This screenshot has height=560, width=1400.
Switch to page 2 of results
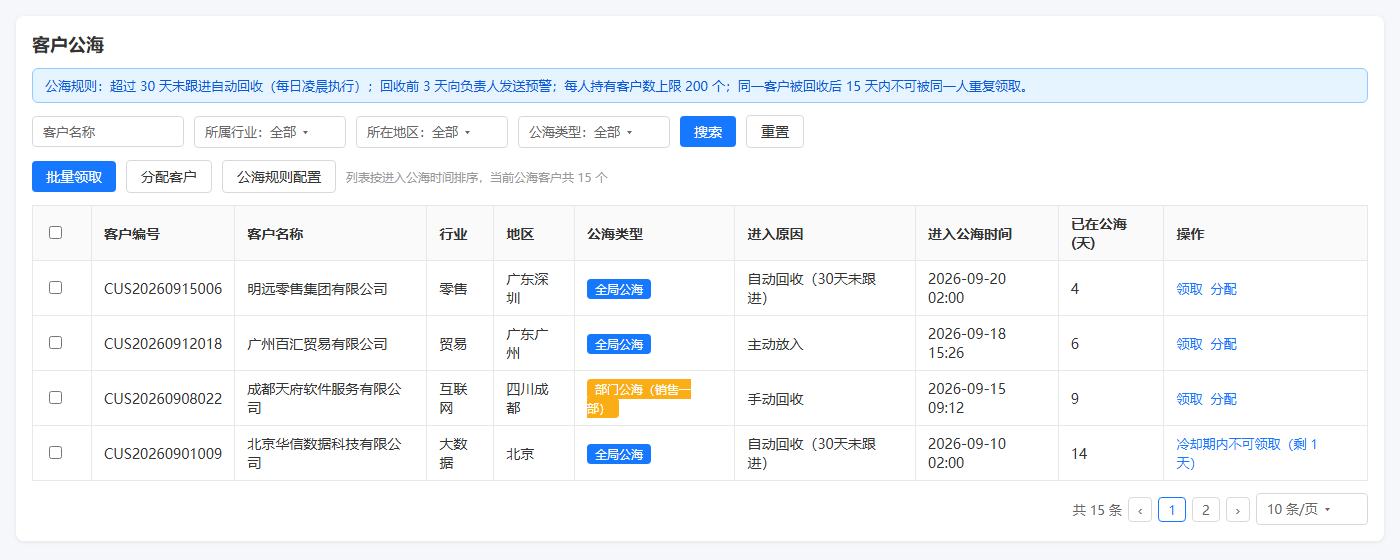click(1206, 510)
